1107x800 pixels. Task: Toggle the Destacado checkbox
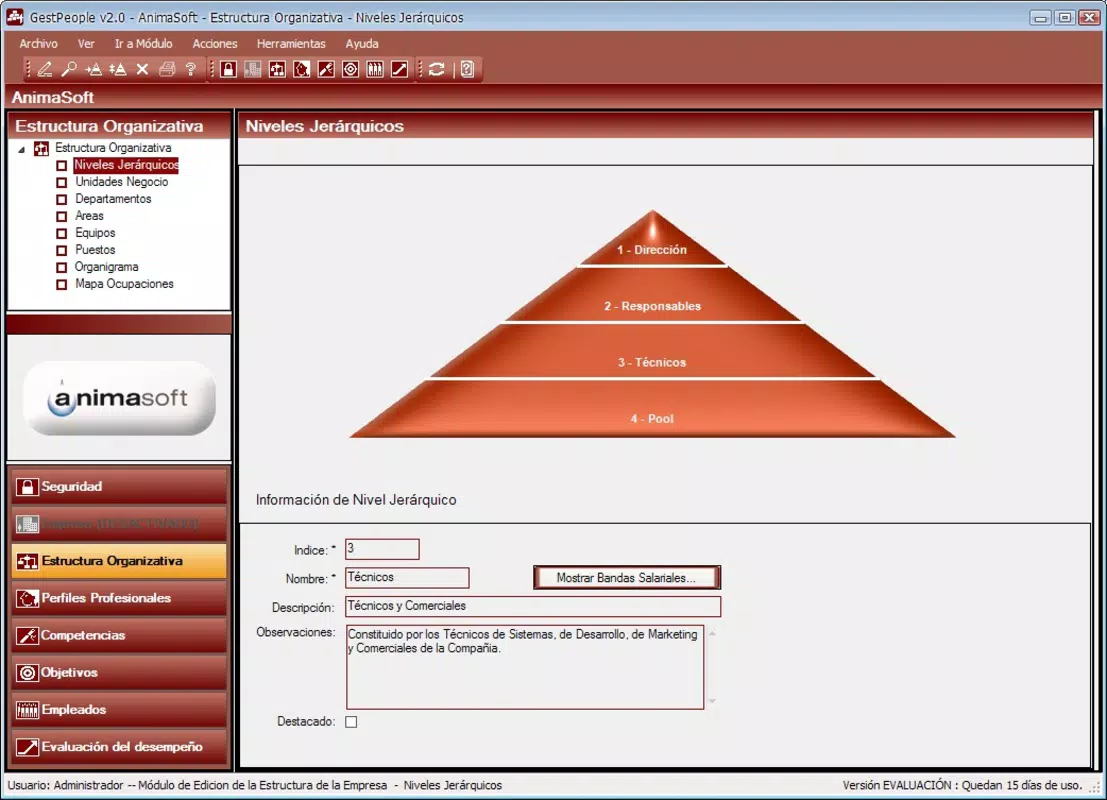[x=351, y=722]
